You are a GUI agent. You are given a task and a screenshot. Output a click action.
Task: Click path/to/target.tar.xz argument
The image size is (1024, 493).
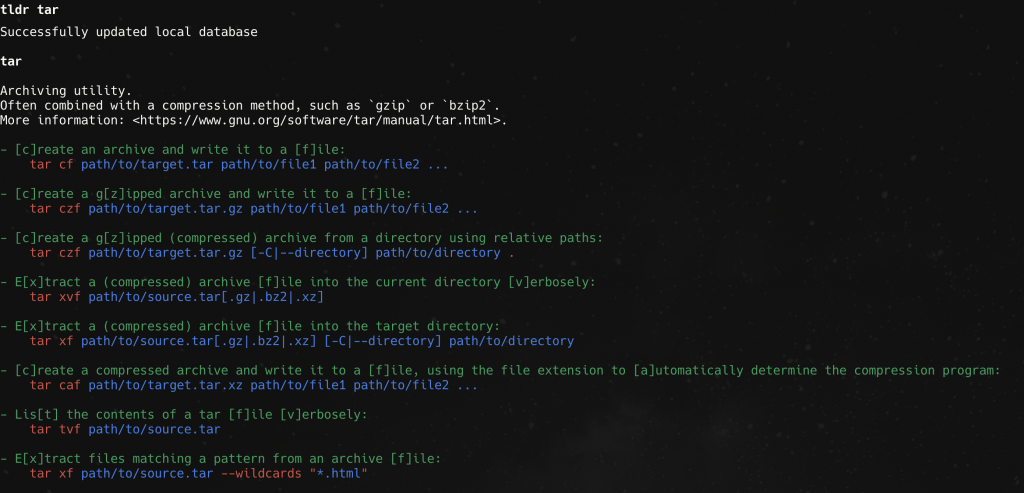click(x=165, y=385)
